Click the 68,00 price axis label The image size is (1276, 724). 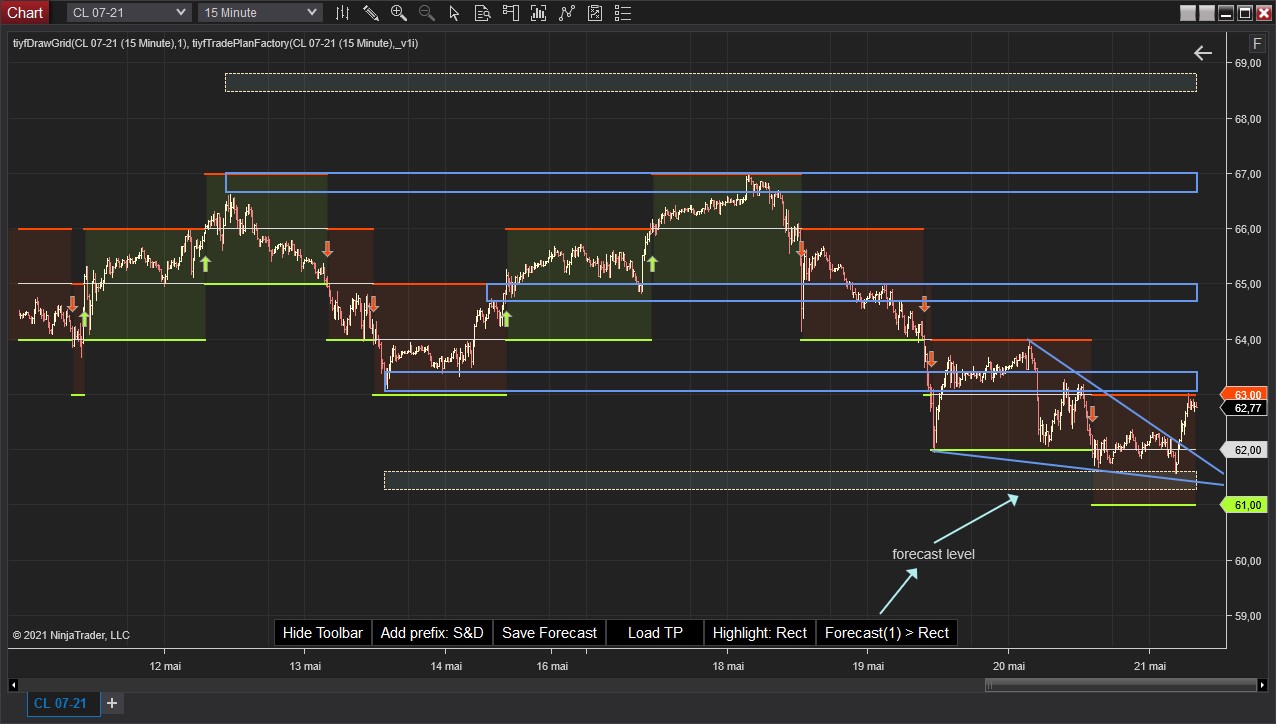[x=1247, y=119]
